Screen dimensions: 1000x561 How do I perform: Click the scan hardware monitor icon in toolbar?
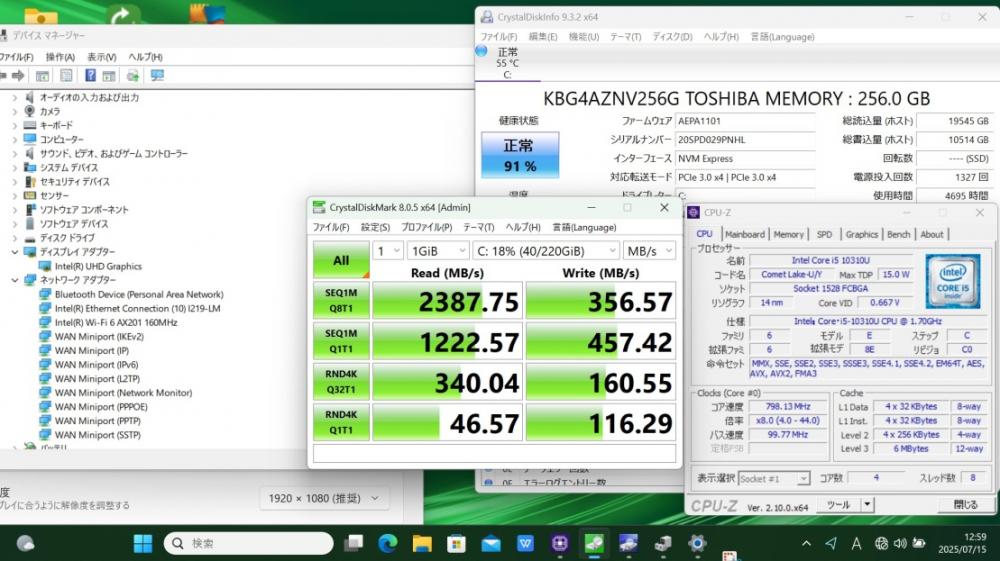(x=157, y=76)
